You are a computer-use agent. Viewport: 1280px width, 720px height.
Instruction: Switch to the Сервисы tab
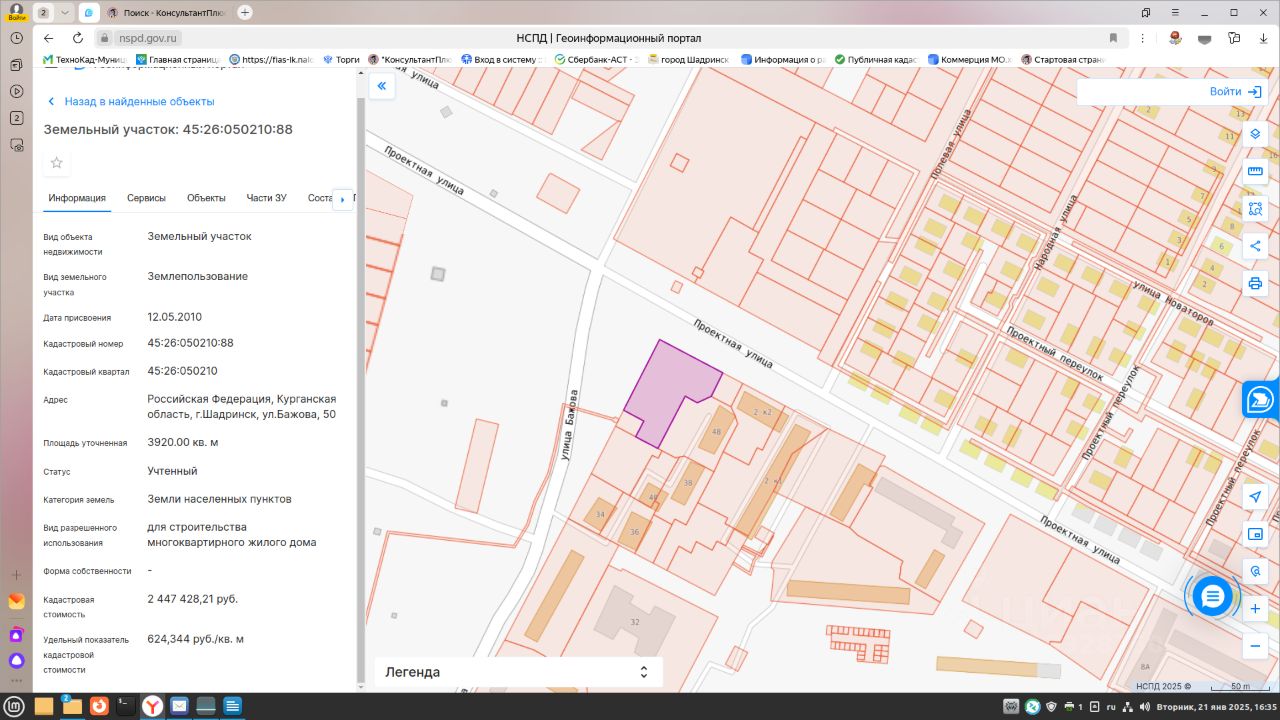tap(146, 198)
